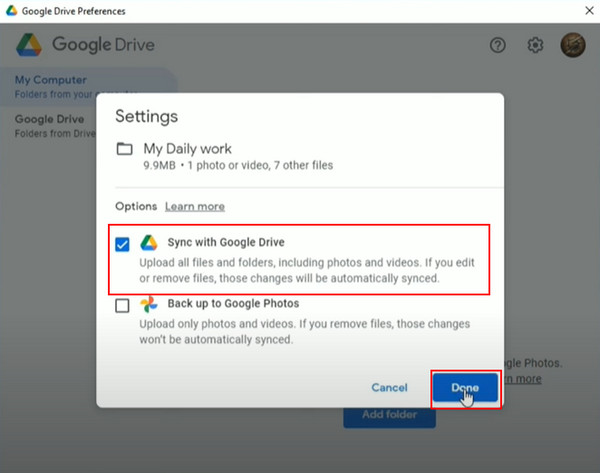Click the folder icon beside My Daily work
Image resolution: width=600 pixels, height=473 pixels.
(124, 149)
